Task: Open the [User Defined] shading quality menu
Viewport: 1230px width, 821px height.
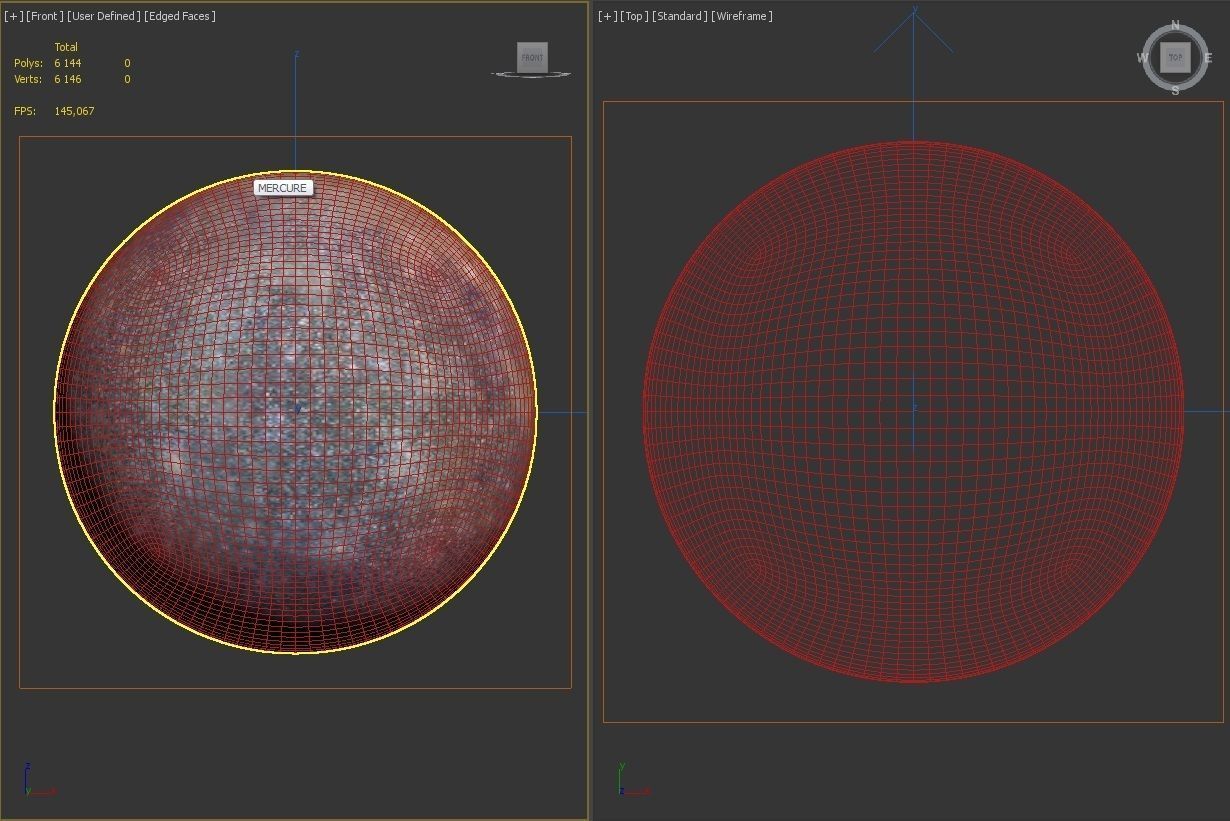Action: click(104, 16)
